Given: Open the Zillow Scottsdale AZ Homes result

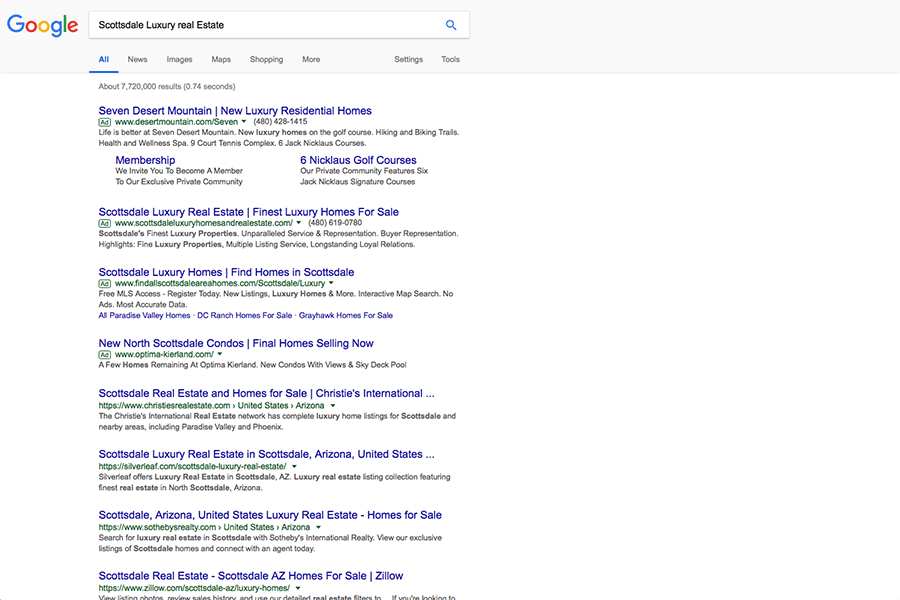Looking at the screenshot, I should point(251,576).
